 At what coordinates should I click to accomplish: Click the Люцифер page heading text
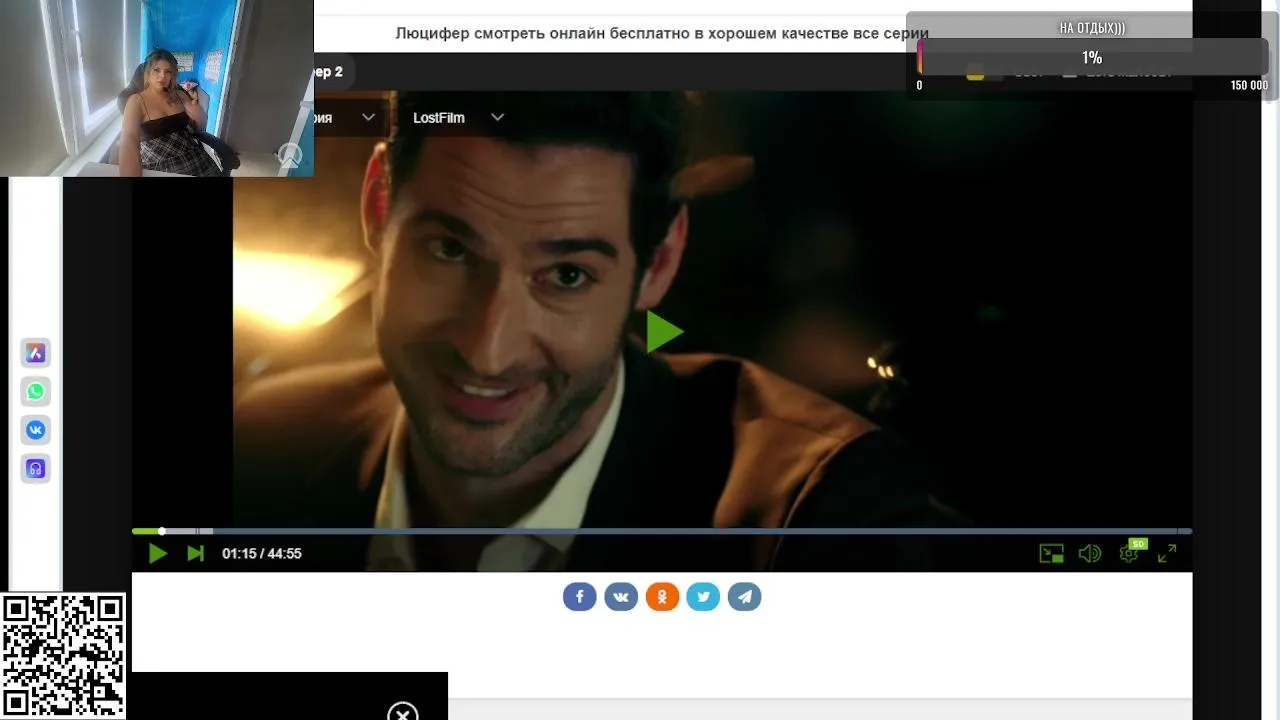tap(662, 33)
